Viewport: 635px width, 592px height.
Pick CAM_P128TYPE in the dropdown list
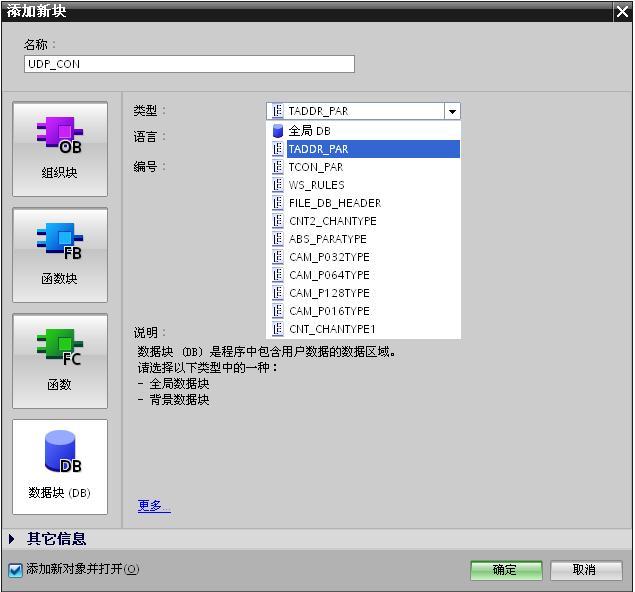[363, 293]
